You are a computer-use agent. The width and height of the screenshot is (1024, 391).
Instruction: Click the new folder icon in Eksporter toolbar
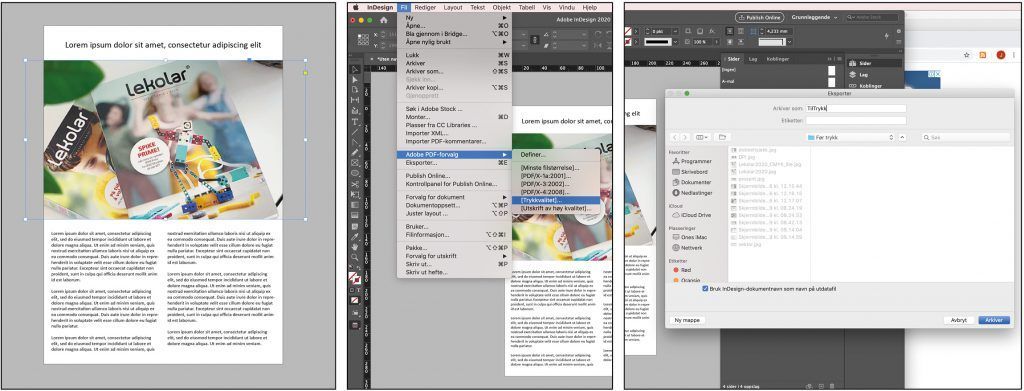coord(721,137)
